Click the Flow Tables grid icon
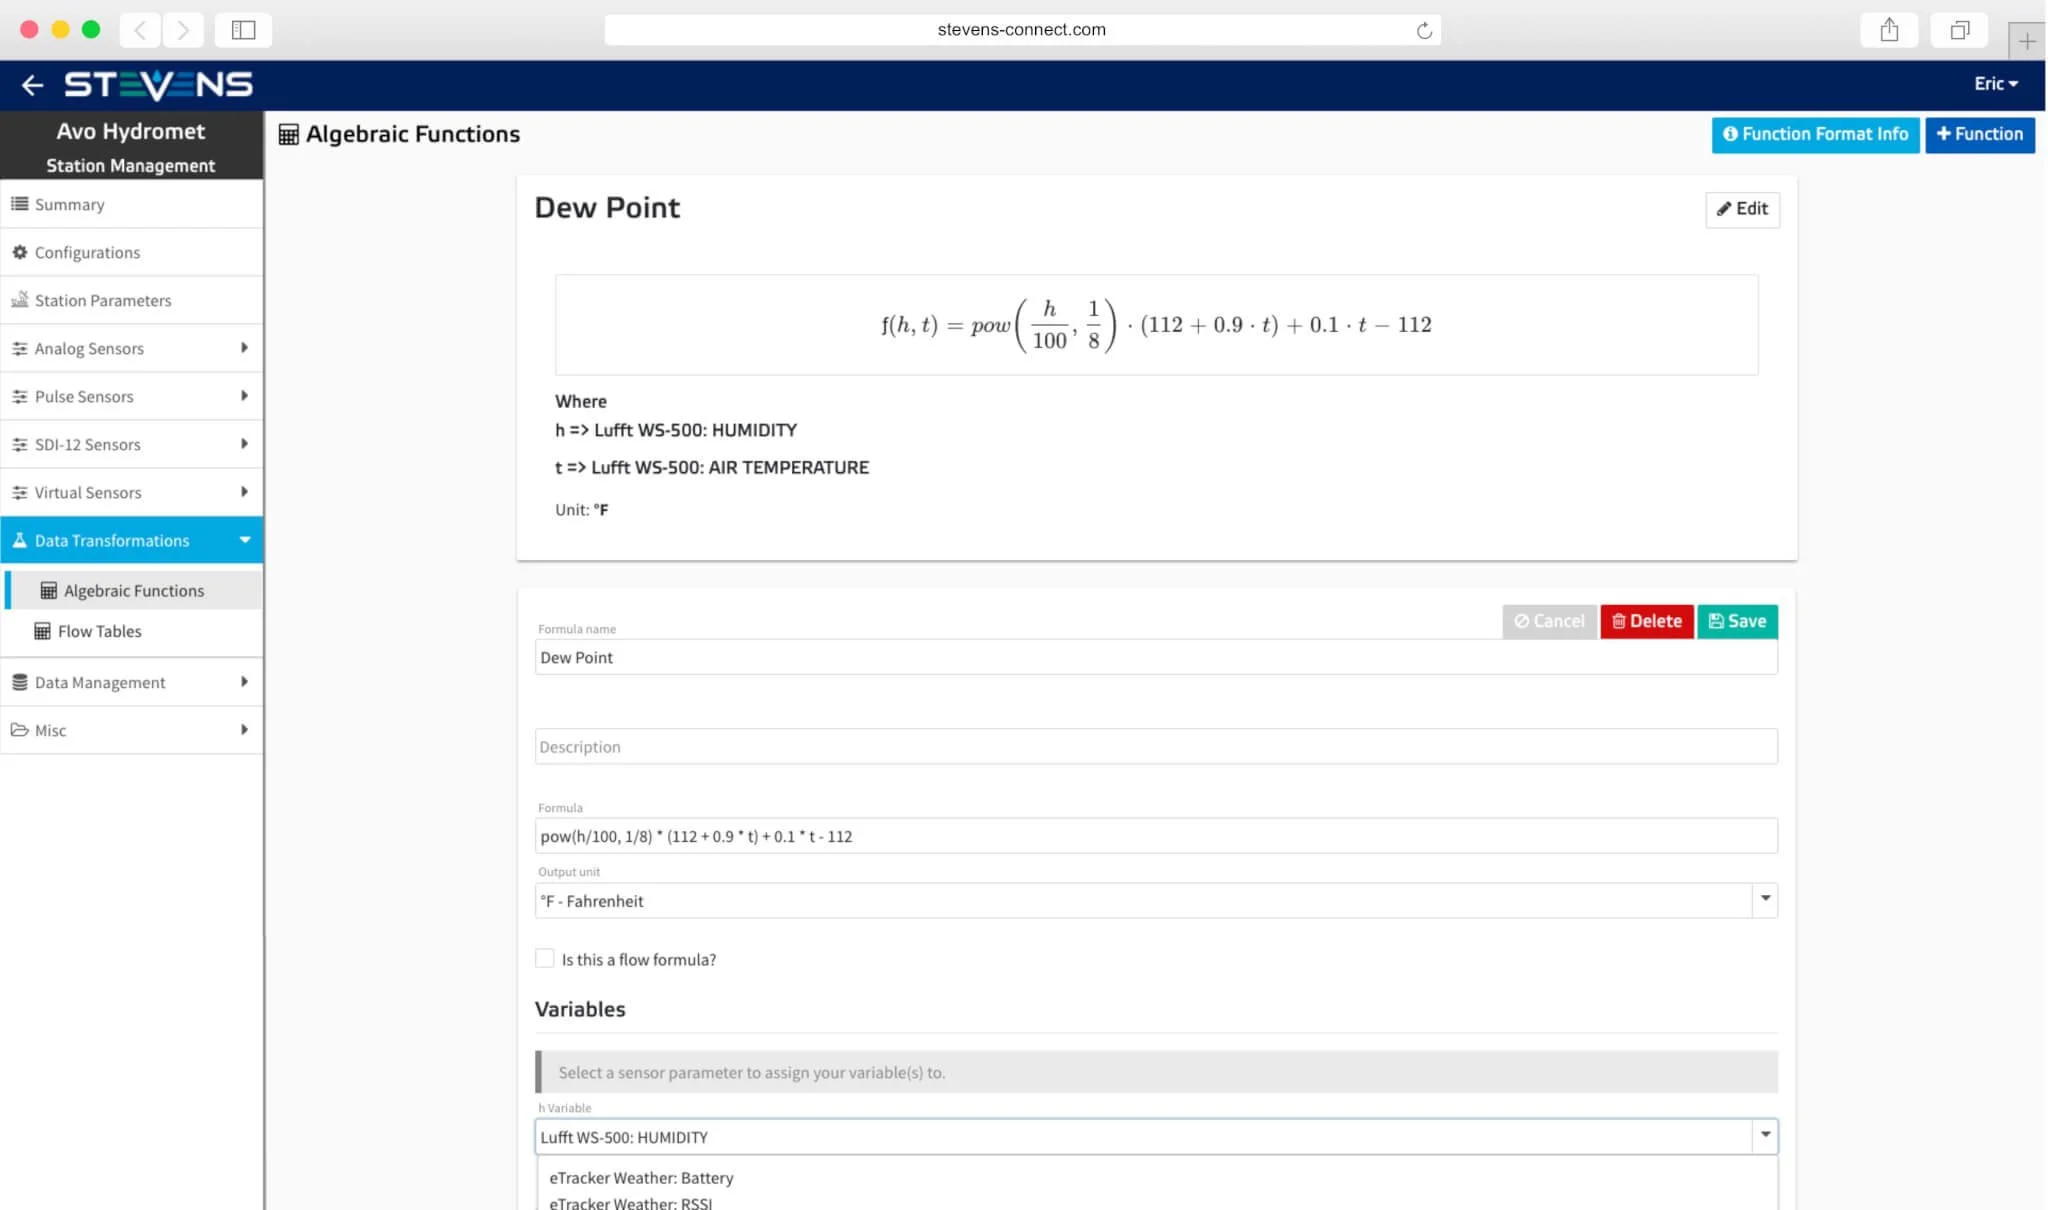The width and height of the screenshot is (2048, 1210). click(42, 631)
